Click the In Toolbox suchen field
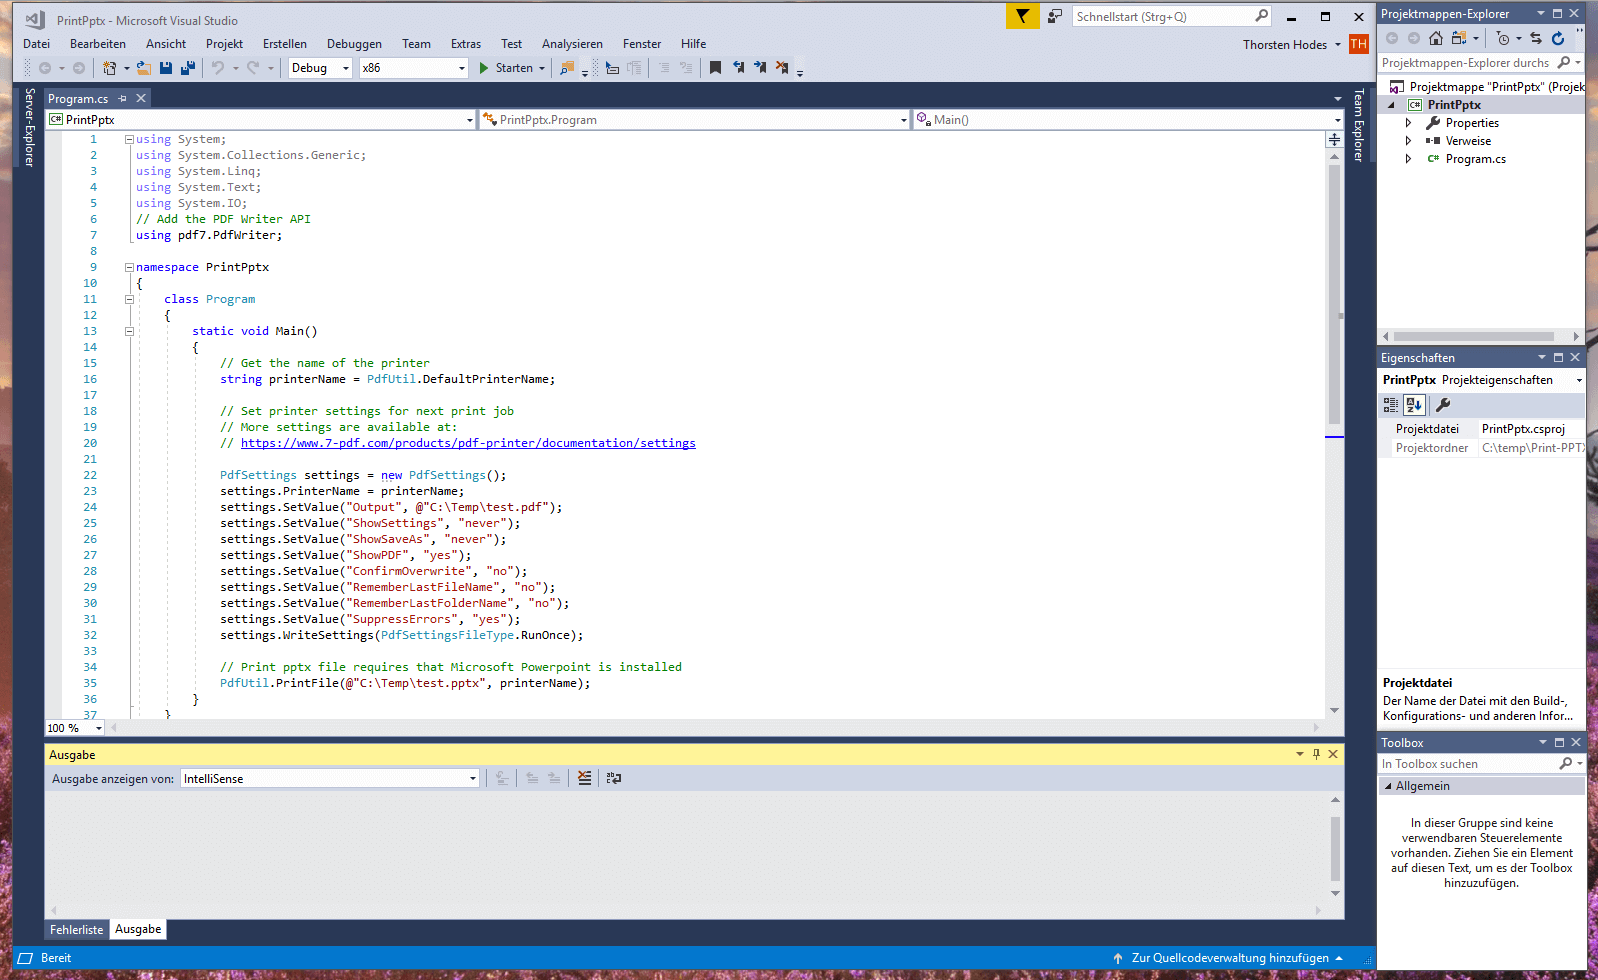Screen dimensions: 1598x980 click(x=1481, y=764)
